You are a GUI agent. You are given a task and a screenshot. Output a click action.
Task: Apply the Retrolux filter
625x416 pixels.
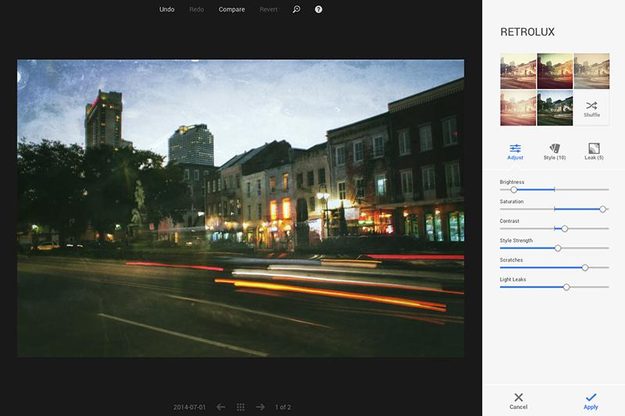[591, 401]
